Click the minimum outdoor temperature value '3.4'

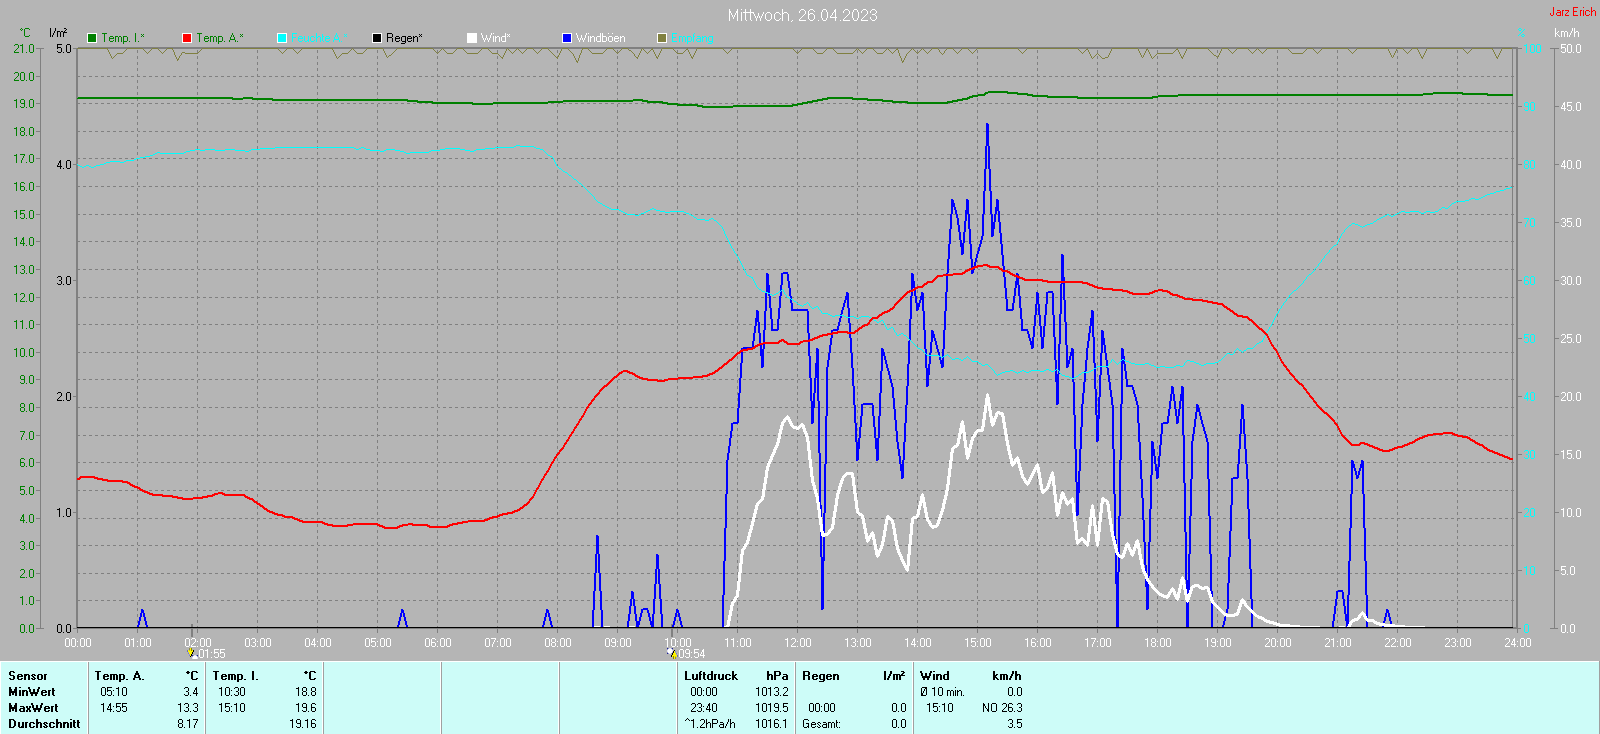[x=191, y=692]
